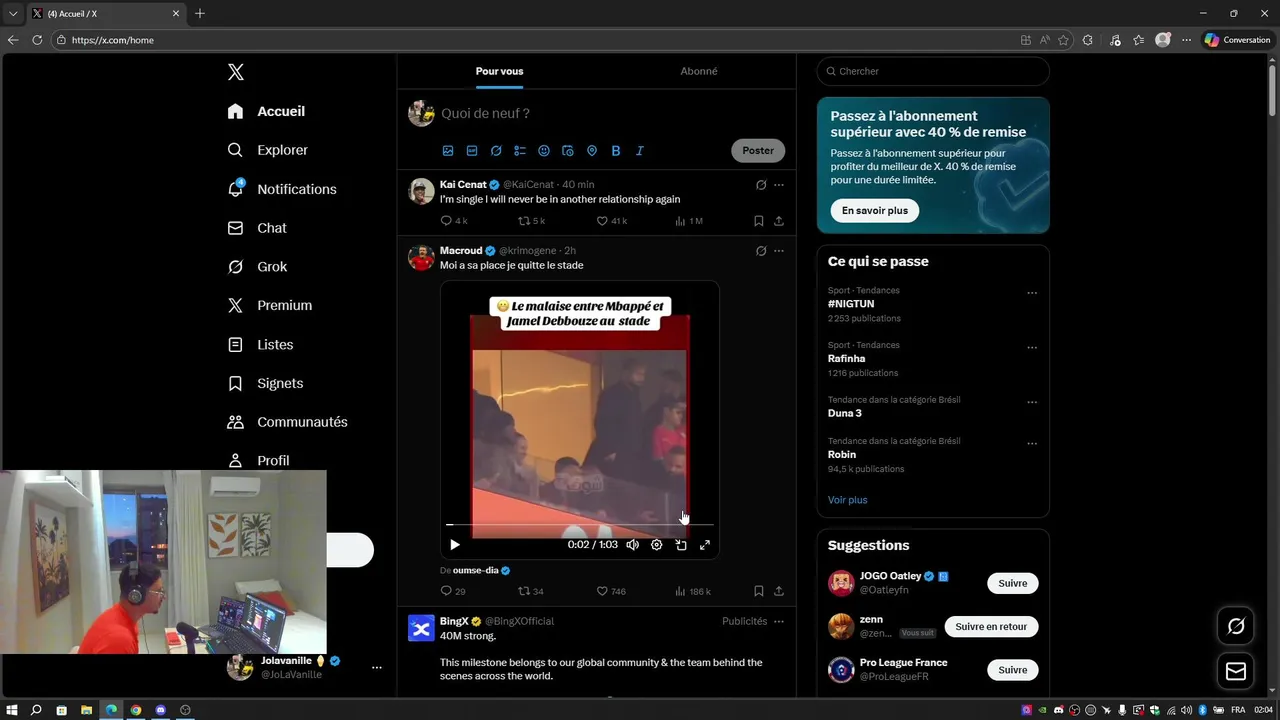
Task: Ask Grok about Kai Cenat's post
Action: [x=761, y=185]
